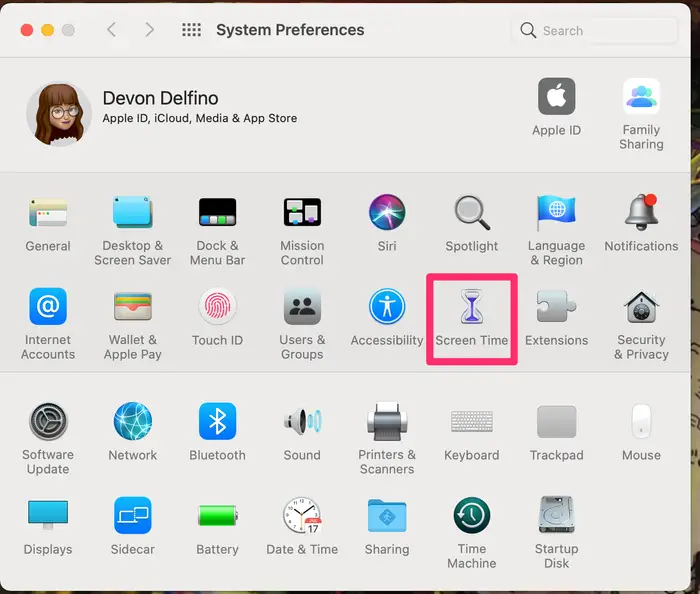This screenshot has width=700, height=594.
Task: Open the Apple ID pane
Action: (x=556, y=96)
